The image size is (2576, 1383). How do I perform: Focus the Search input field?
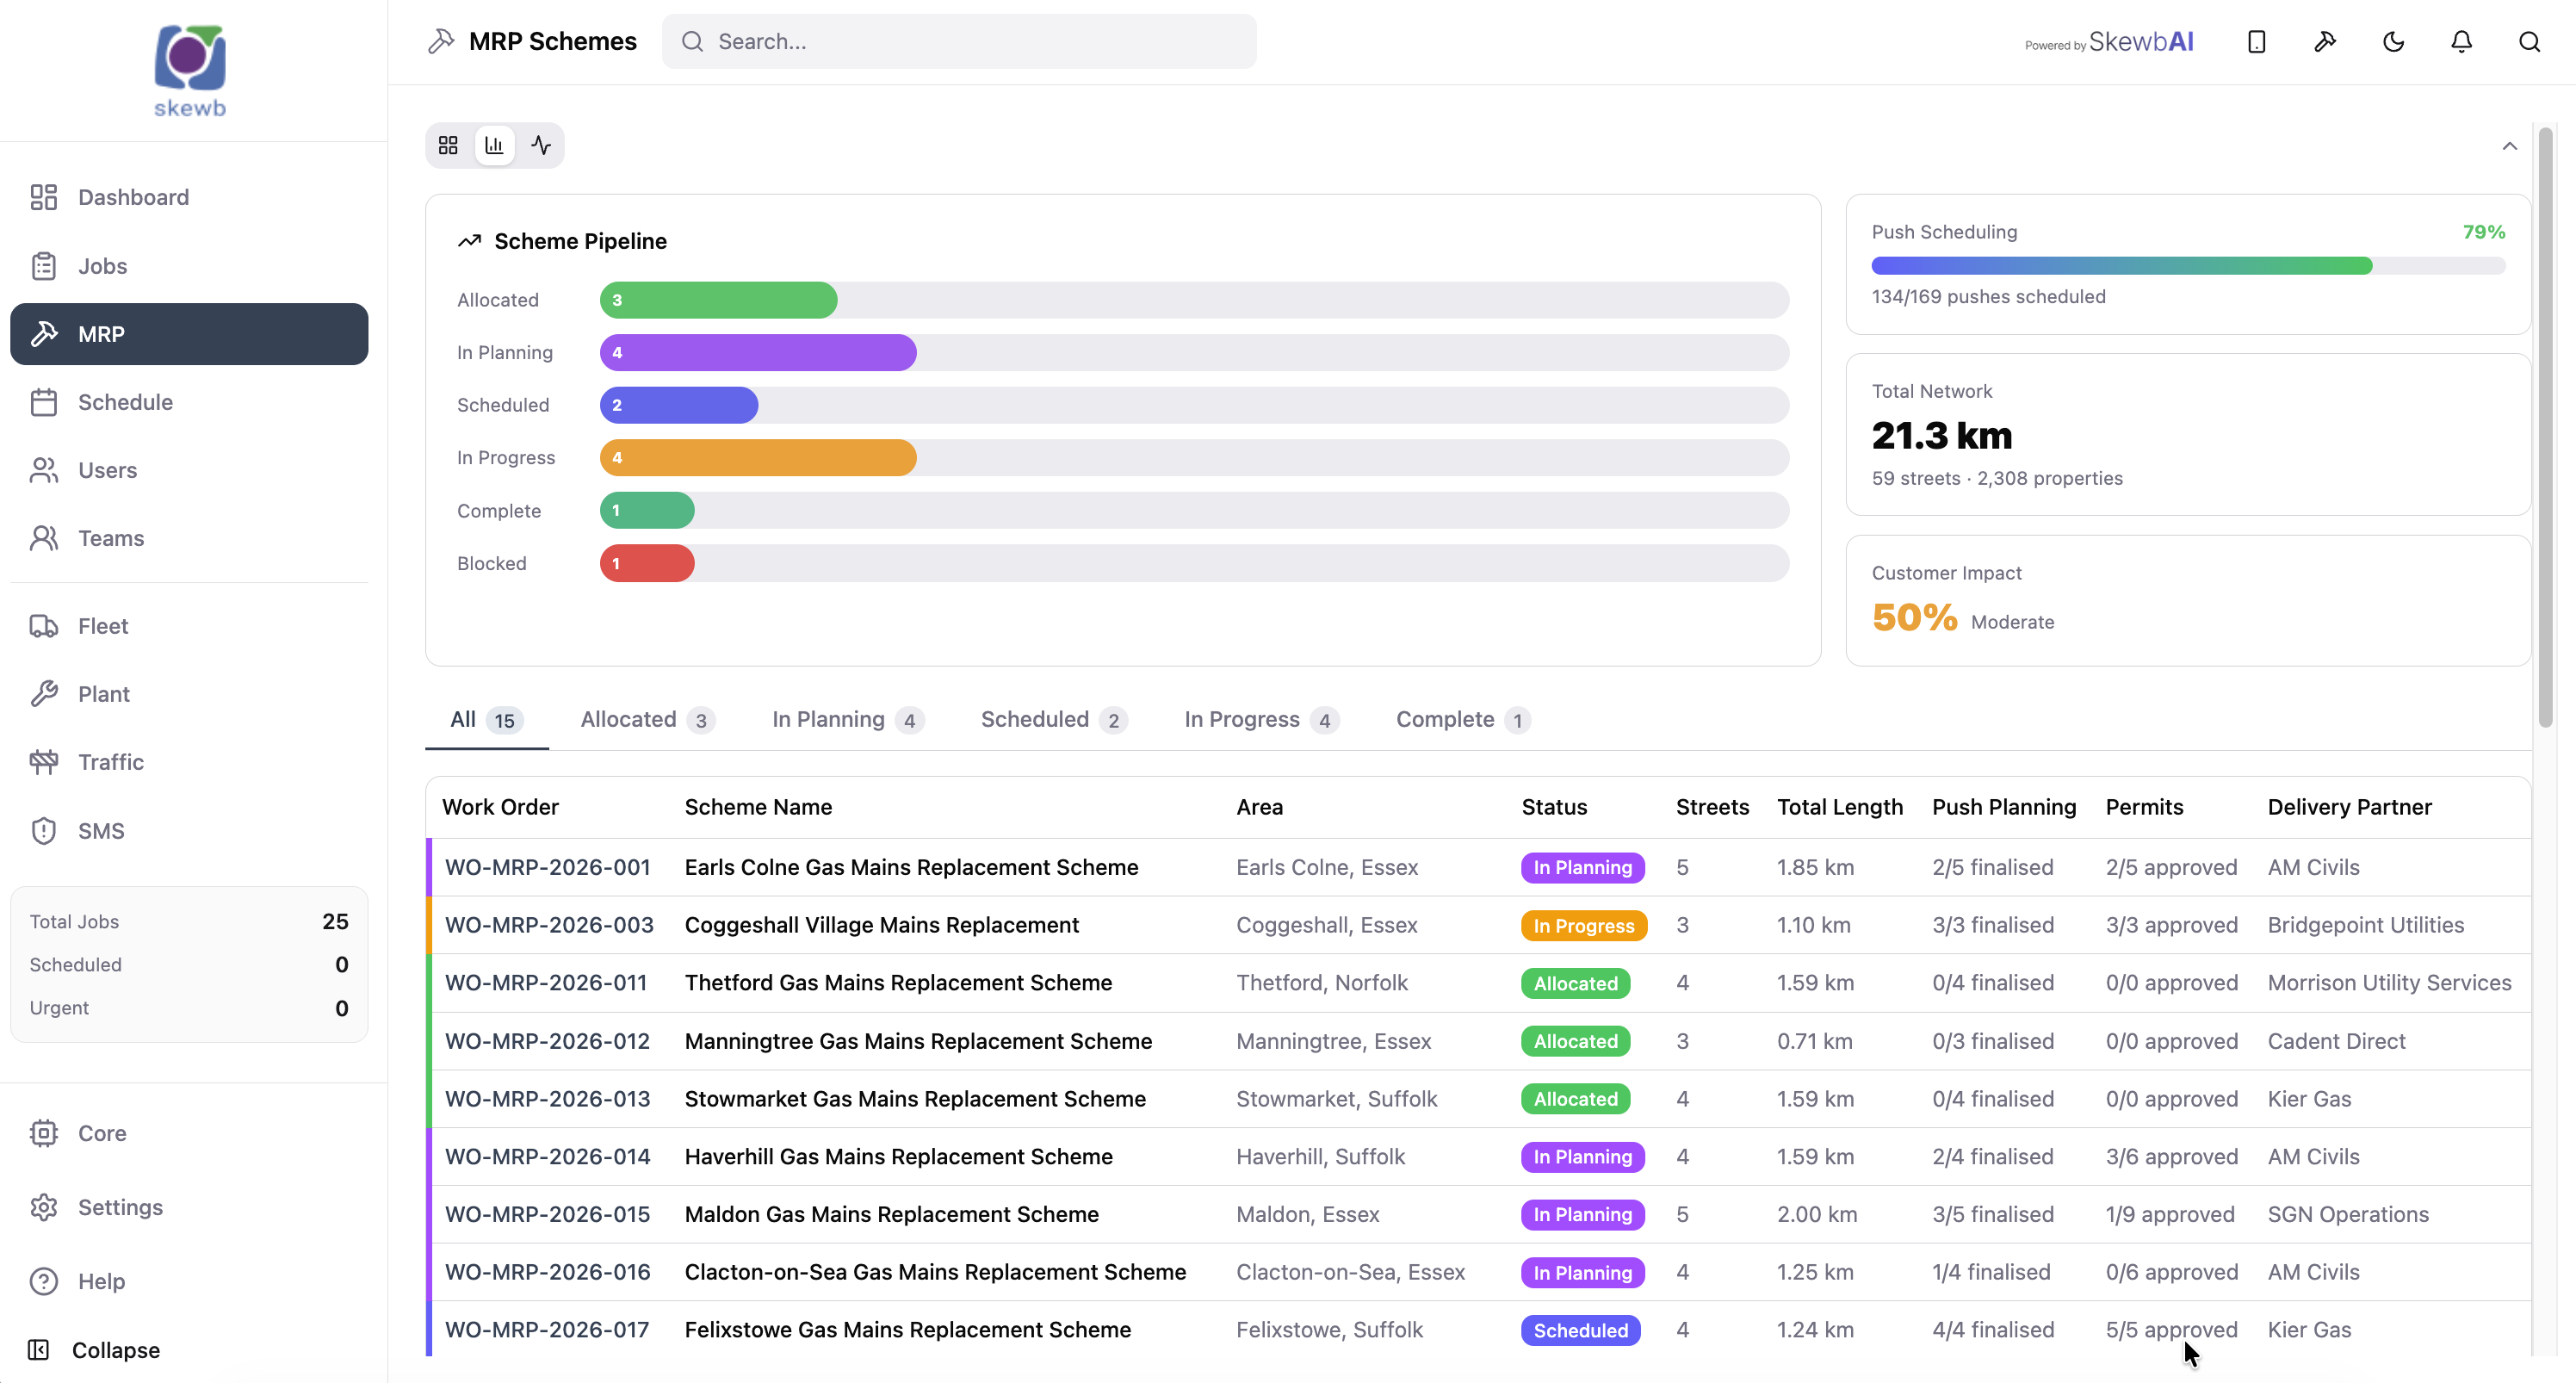coord(959,41)
